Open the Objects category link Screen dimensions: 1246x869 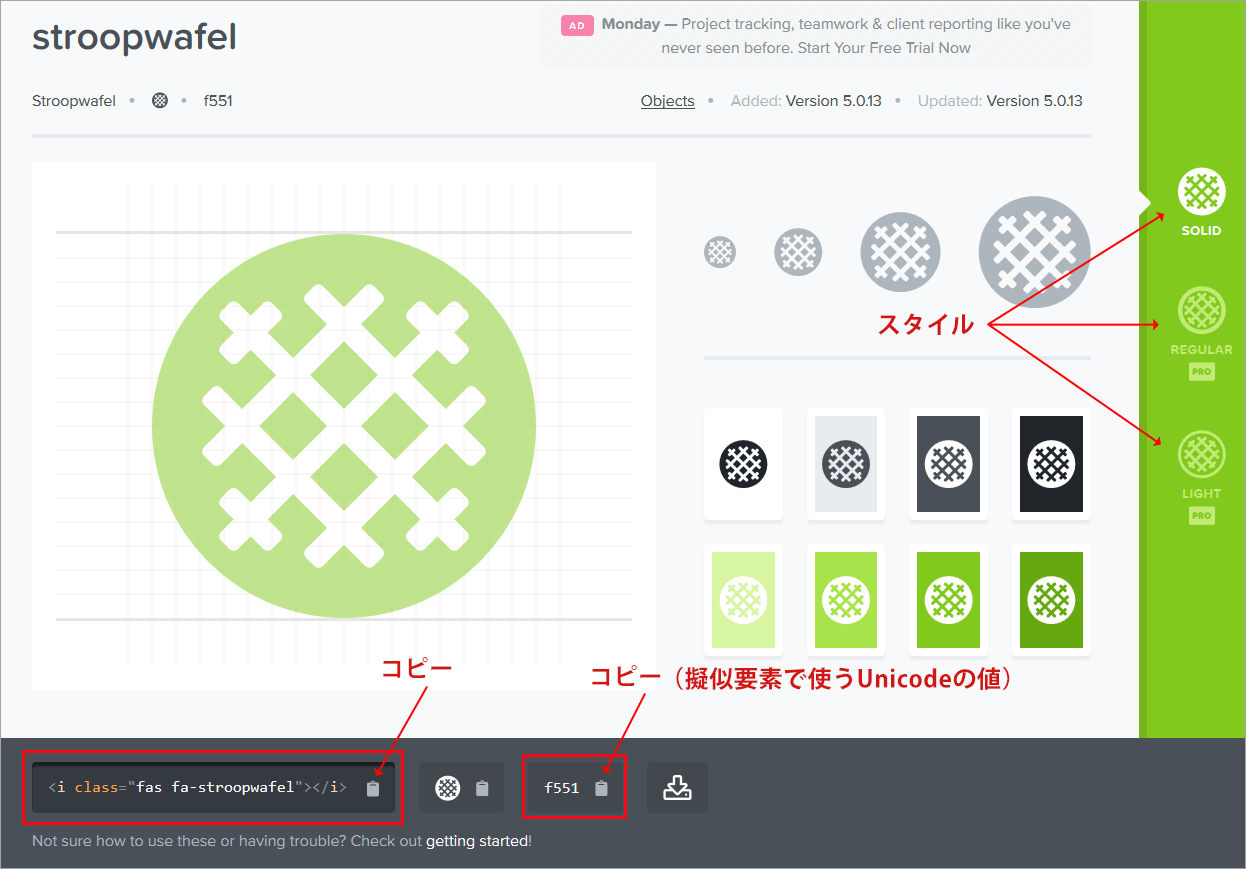click(x=667, y=100)
